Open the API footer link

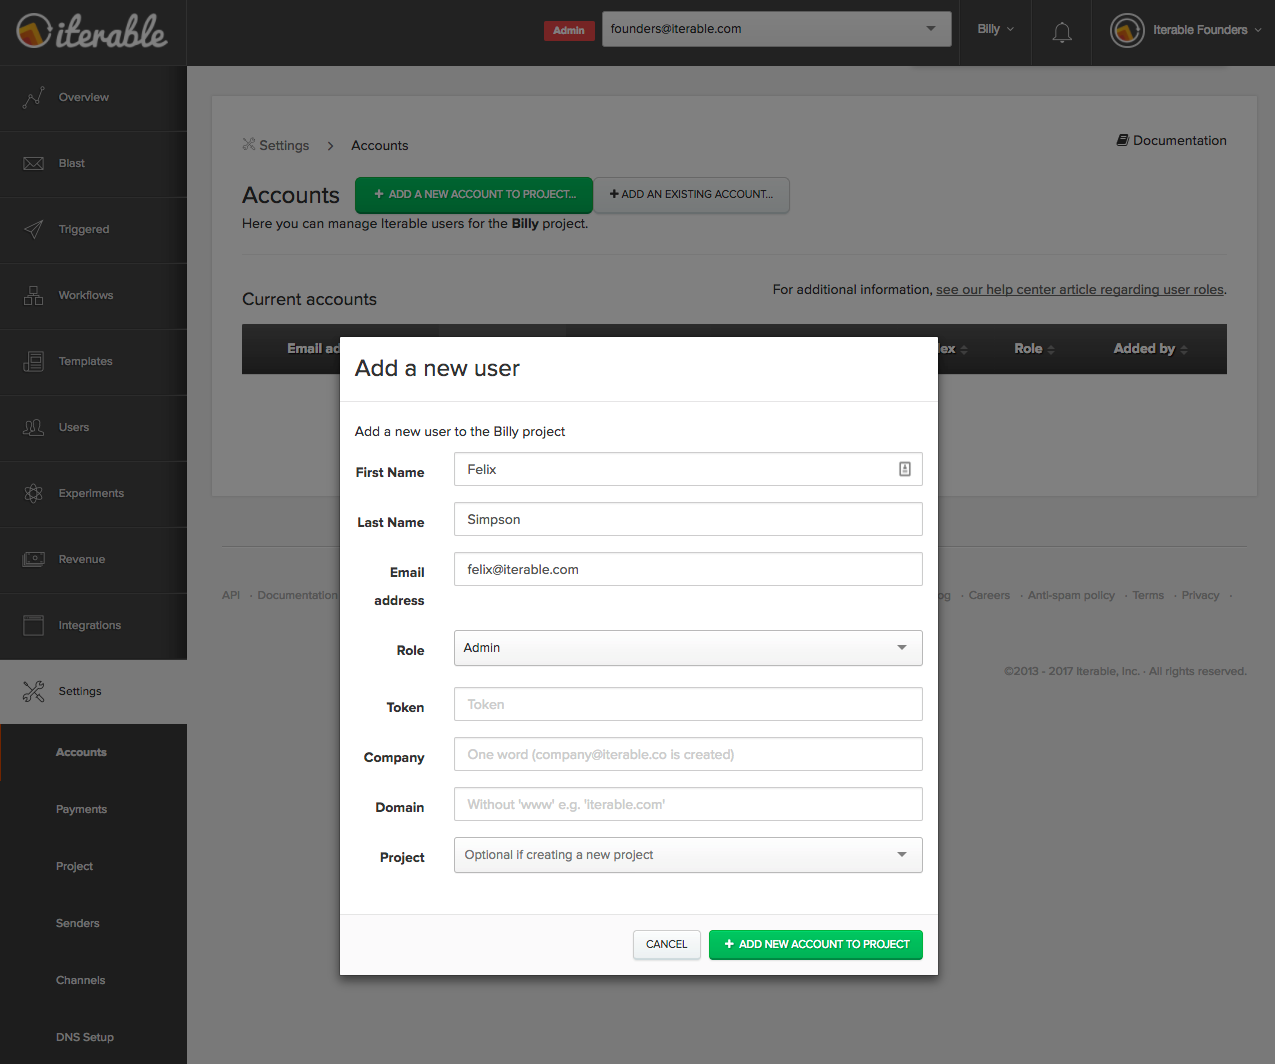[x=231, y=595]
